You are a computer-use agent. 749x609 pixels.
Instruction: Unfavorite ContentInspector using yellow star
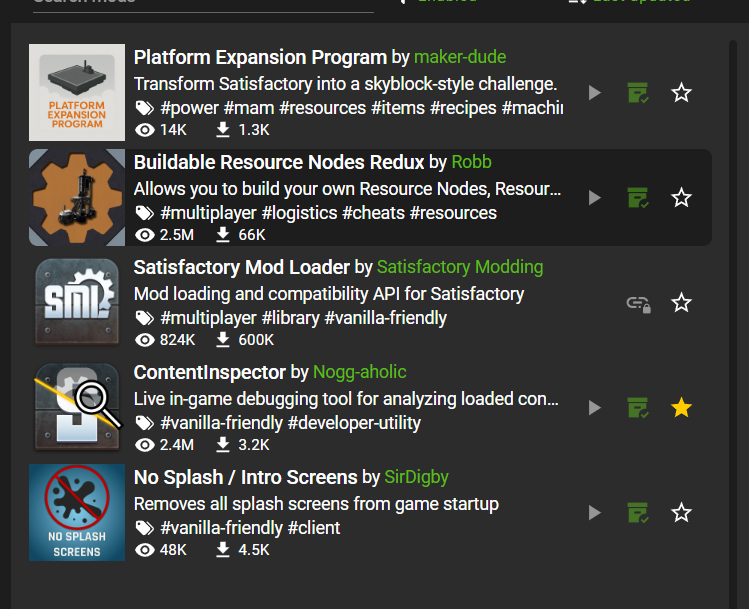tap(681, 408)
